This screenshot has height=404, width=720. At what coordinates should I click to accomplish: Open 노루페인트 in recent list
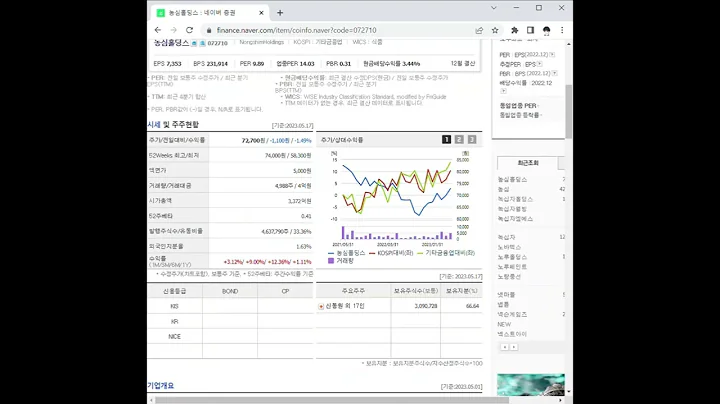512,267
